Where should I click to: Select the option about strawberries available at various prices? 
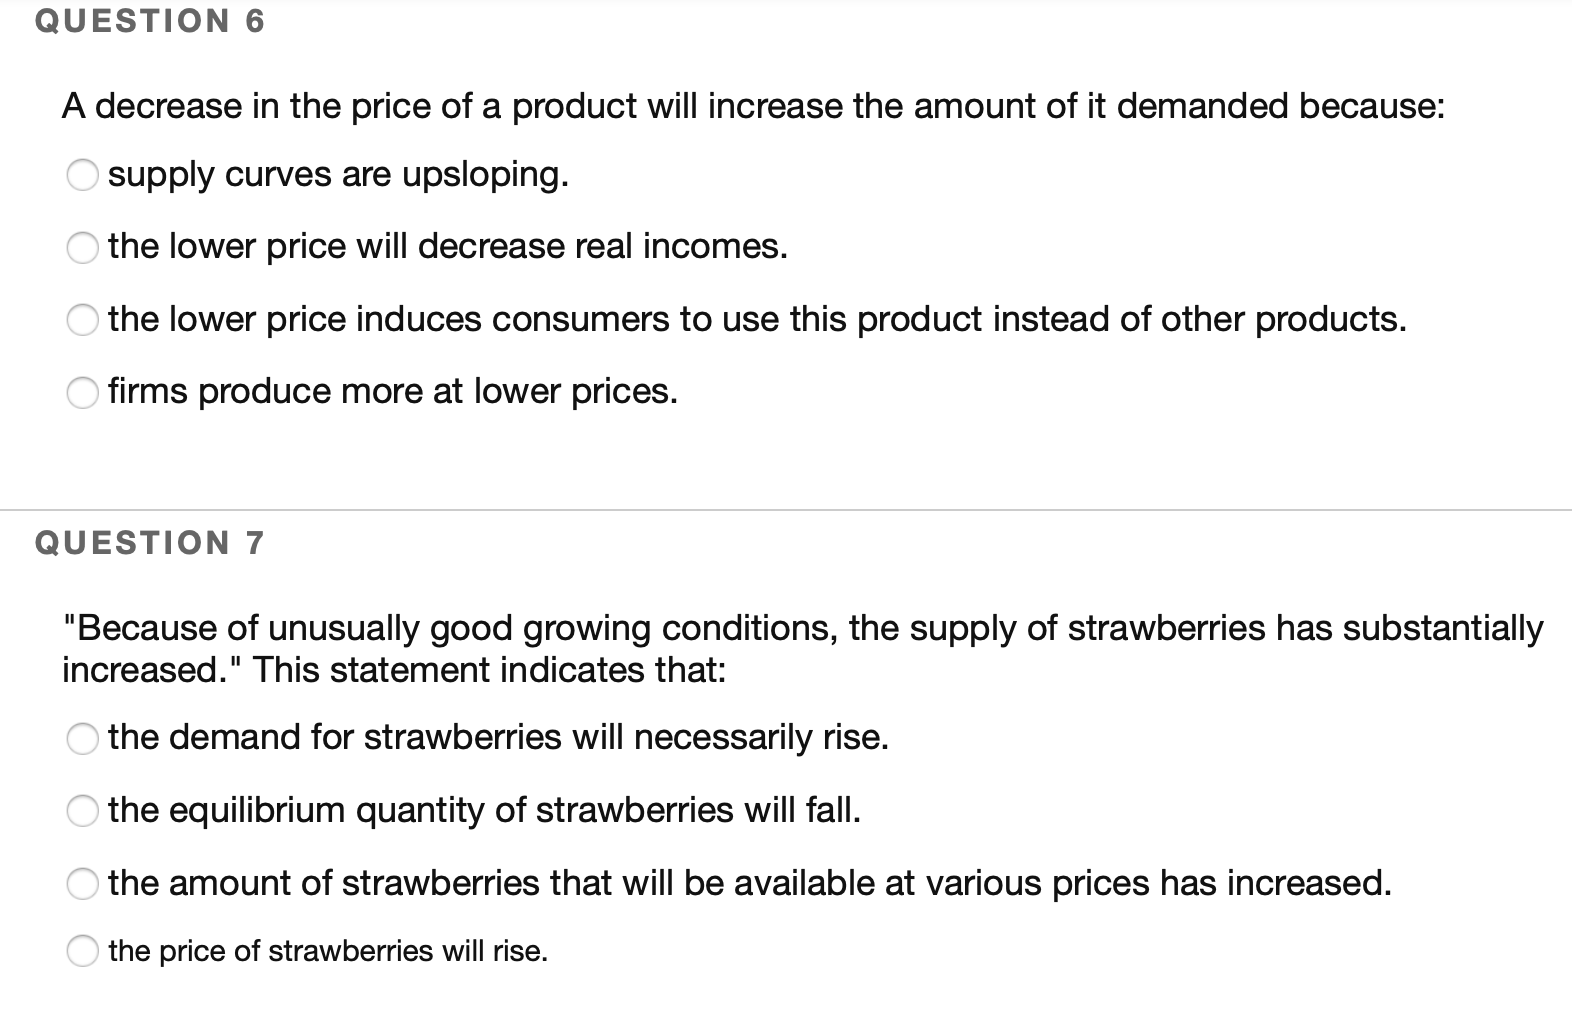[x=84, y=884]
